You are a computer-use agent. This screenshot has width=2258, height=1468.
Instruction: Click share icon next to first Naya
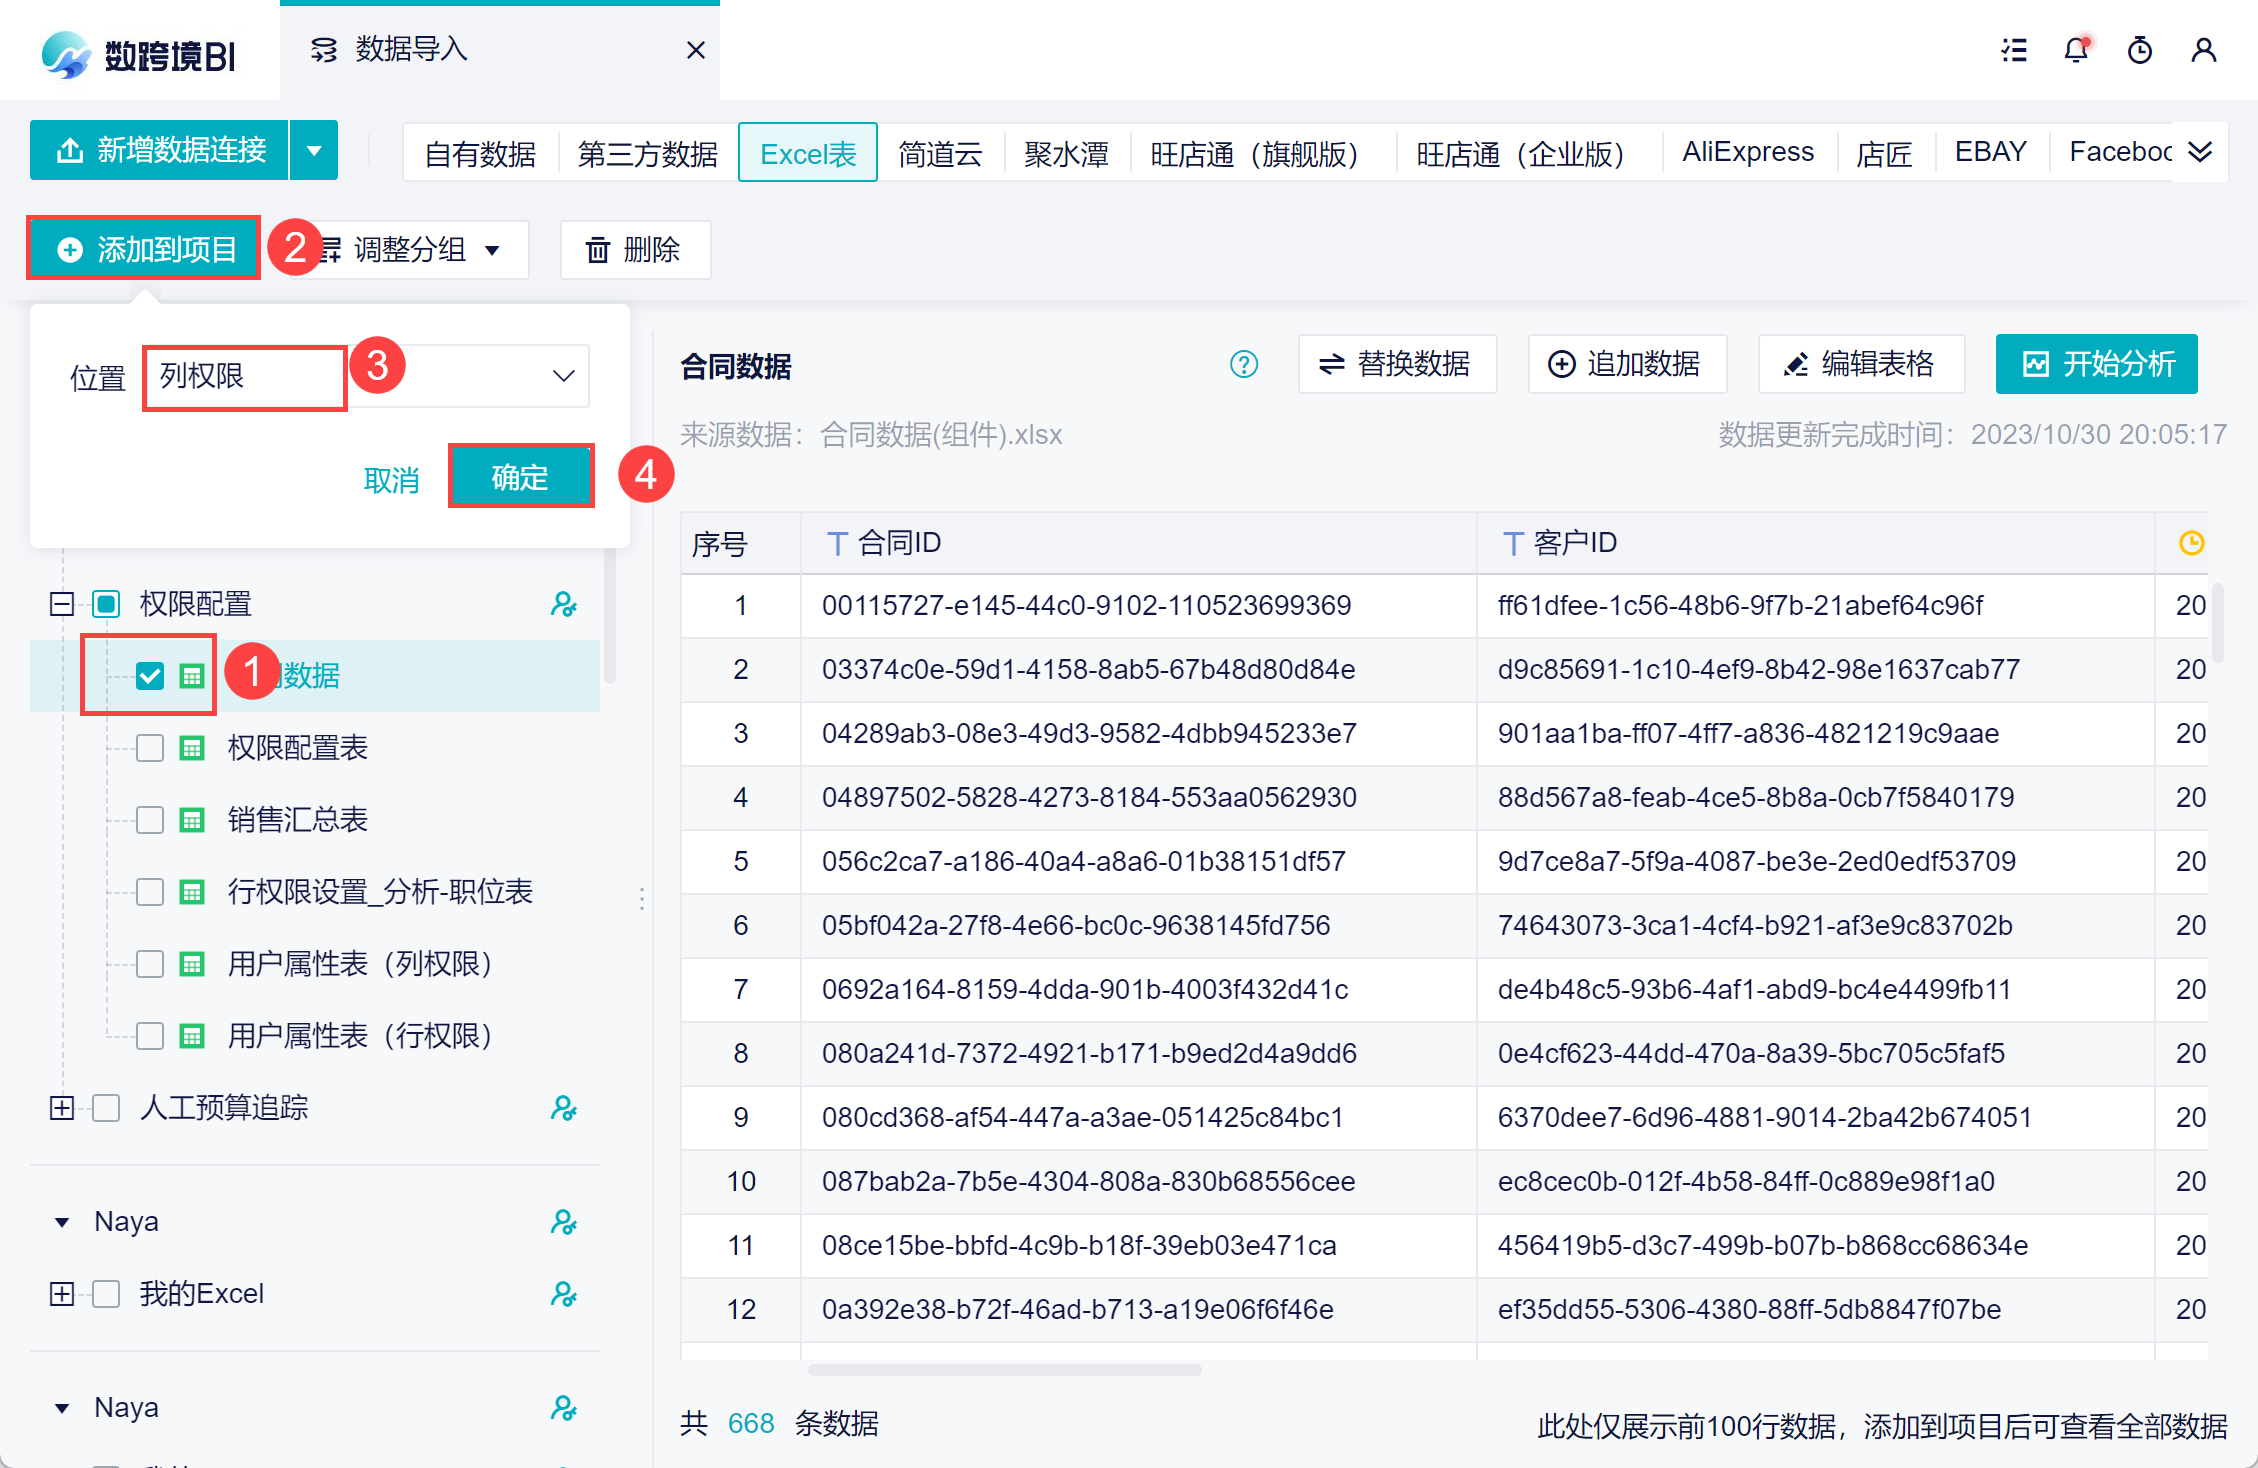(564, 1222)
